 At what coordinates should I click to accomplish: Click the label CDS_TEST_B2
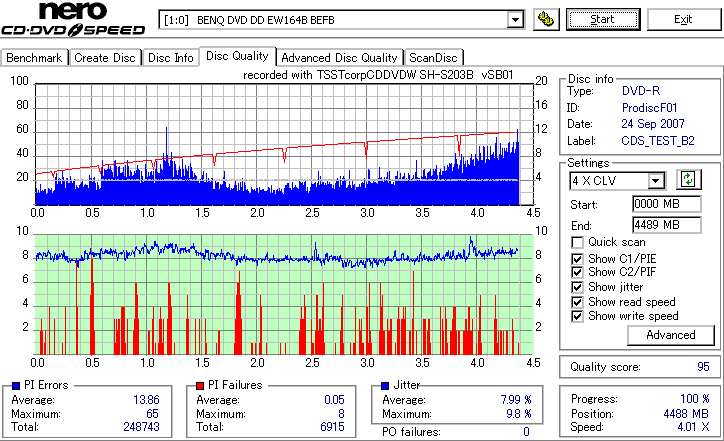658,141
